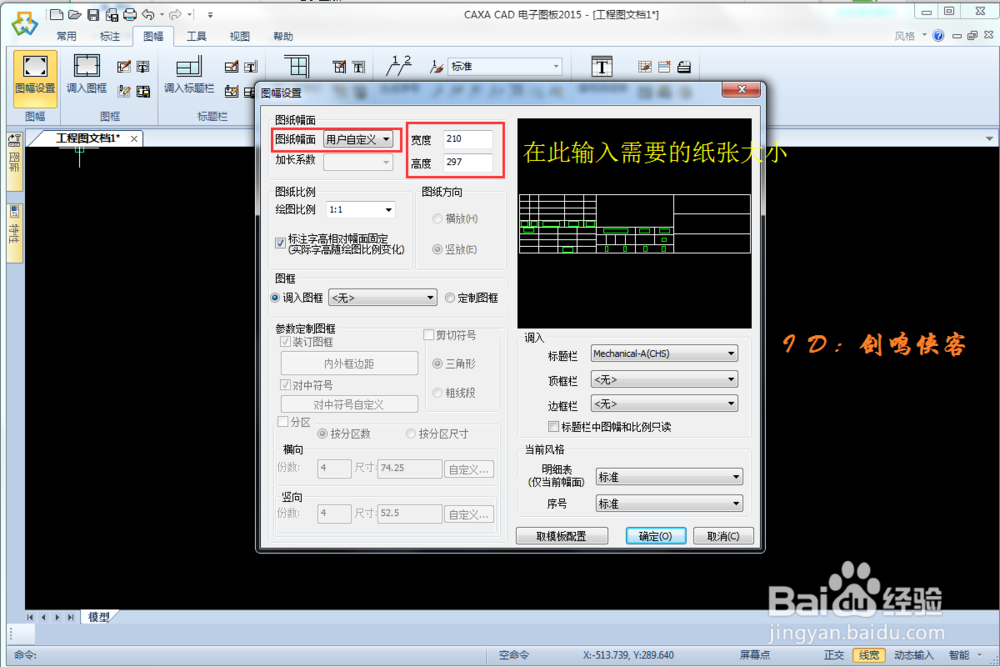Open the 顶框栏 dropdown

click(664, 379)
